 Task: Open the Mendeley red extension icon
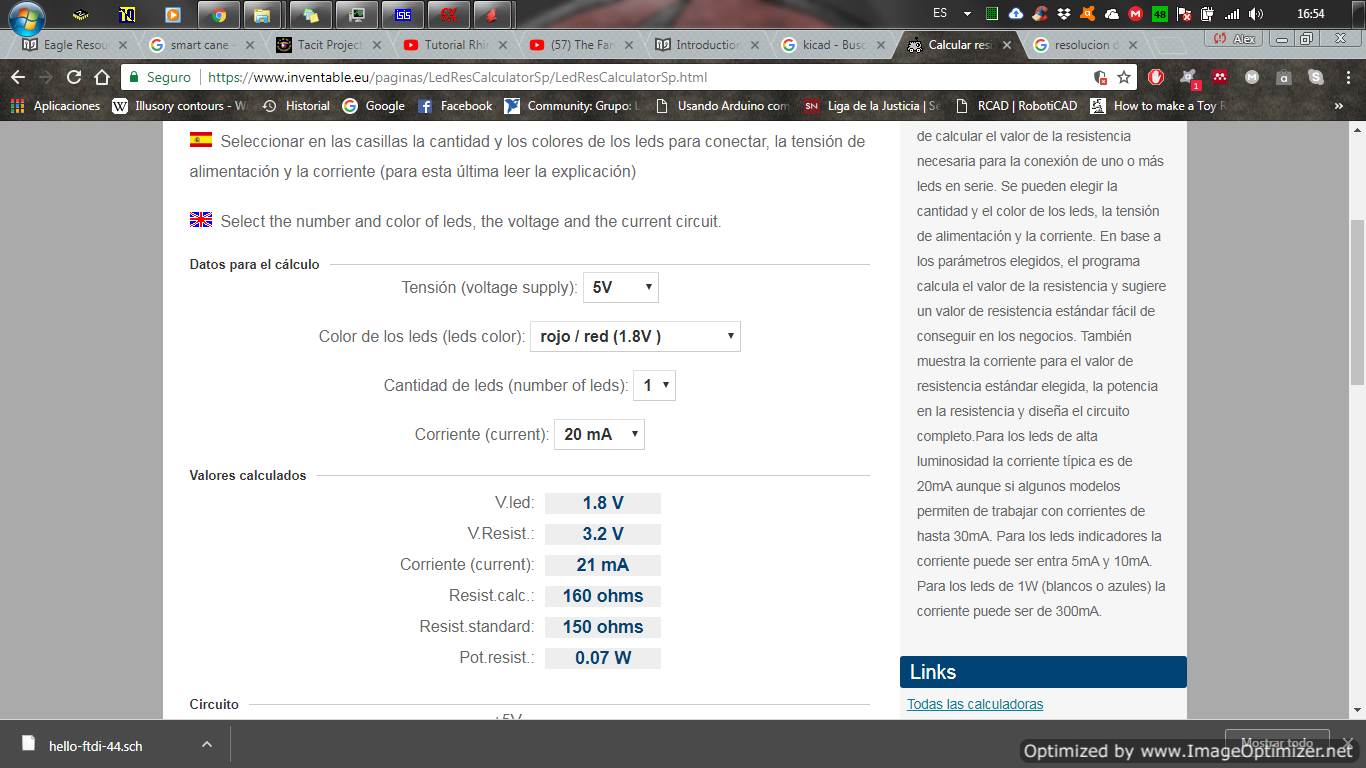pos(1220,77)
